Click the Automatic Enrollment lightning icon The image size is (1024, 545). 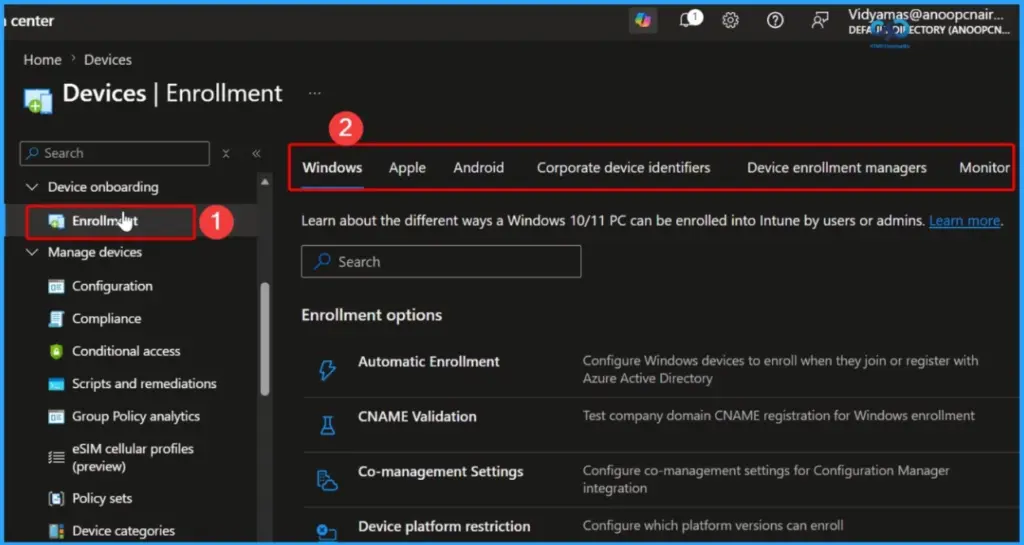327,370
